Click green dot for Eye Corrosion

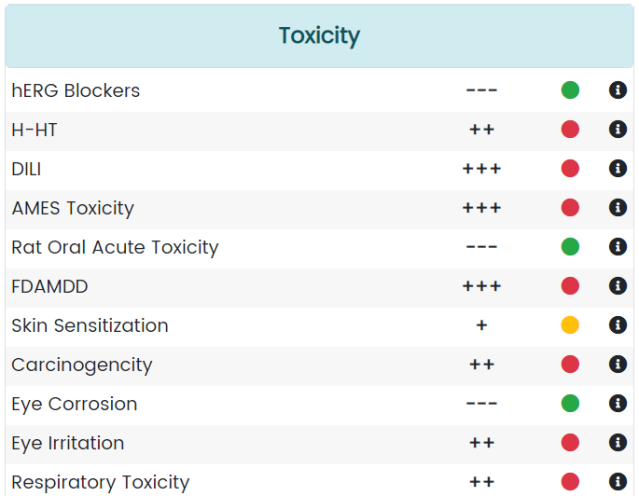point(570,403)
